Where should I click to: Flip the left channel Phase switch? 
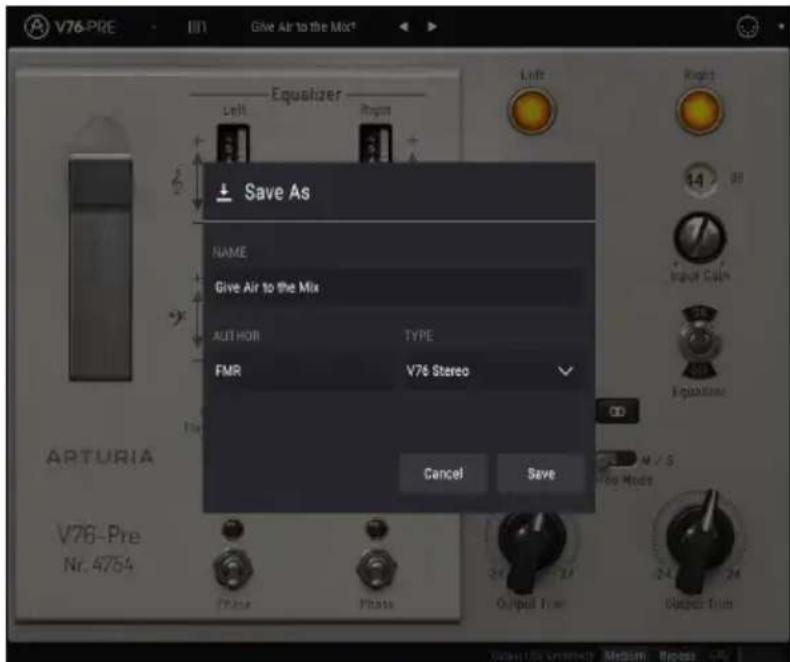(x=232, y=569)
